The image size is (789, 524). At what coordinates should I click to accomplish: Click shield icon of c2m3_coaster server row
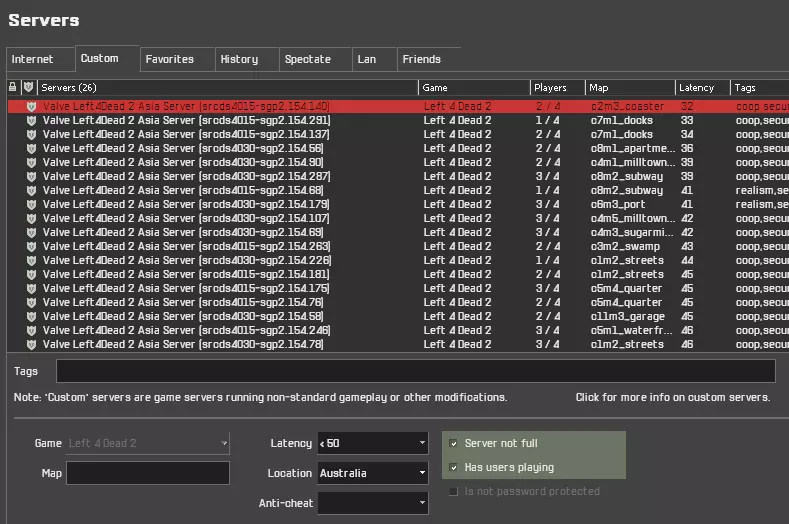click(32, 106)
